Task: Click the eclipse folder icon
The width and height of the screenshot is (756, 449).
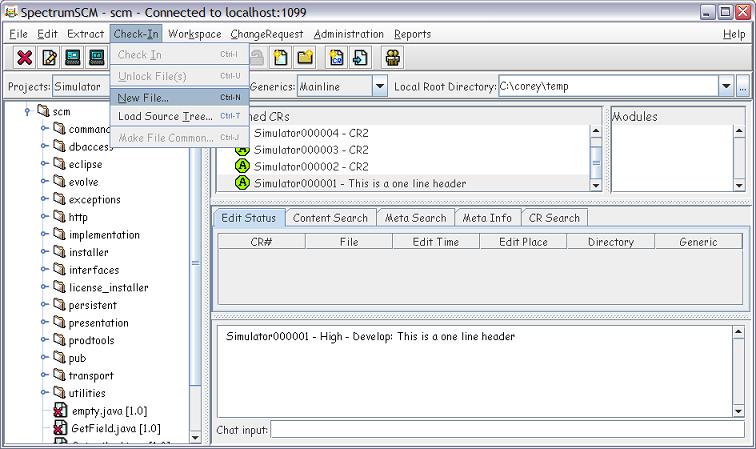Action: coord(59,164)
